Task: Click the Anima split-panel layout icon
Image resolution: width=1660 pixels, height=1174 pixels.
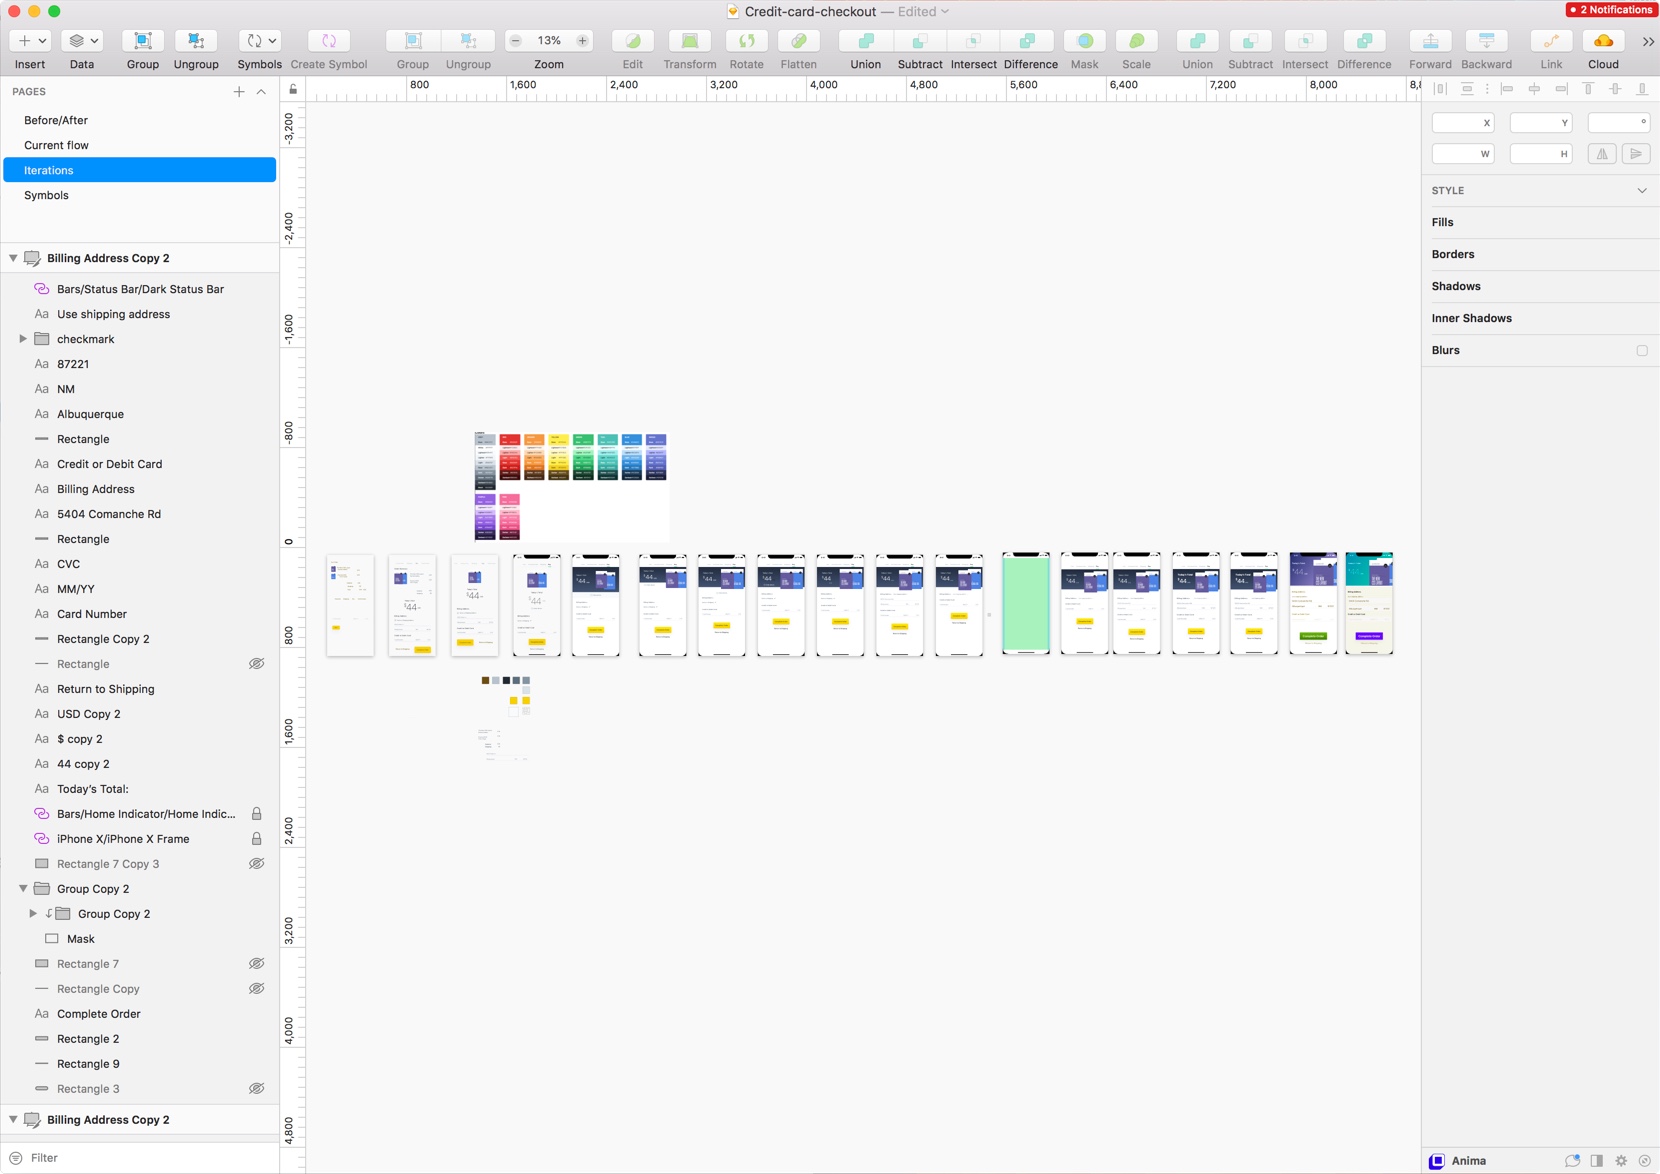Action: 1597,1161
